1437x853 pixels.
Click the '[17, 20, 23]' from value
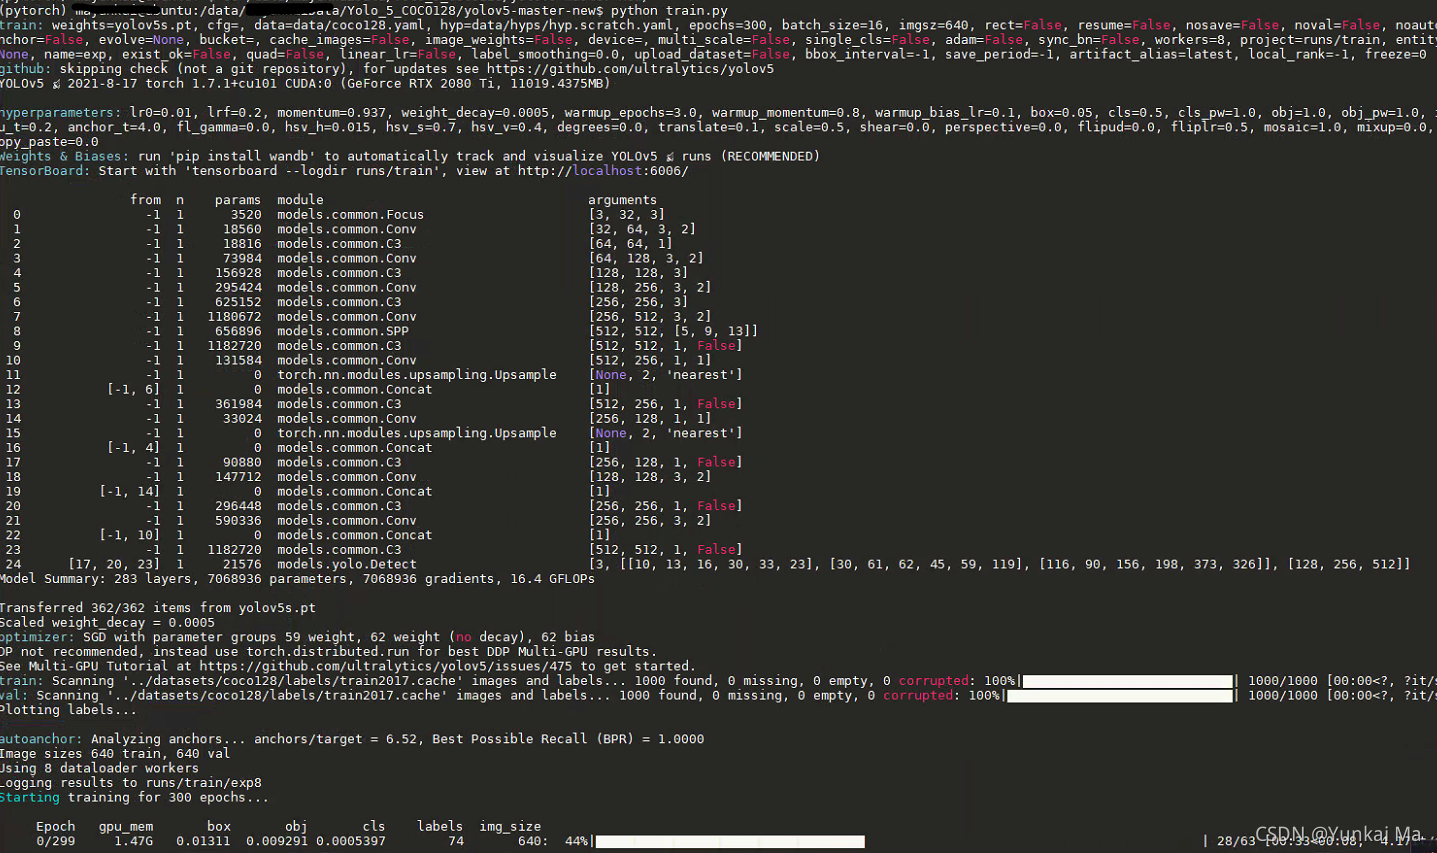coord(114,564)
